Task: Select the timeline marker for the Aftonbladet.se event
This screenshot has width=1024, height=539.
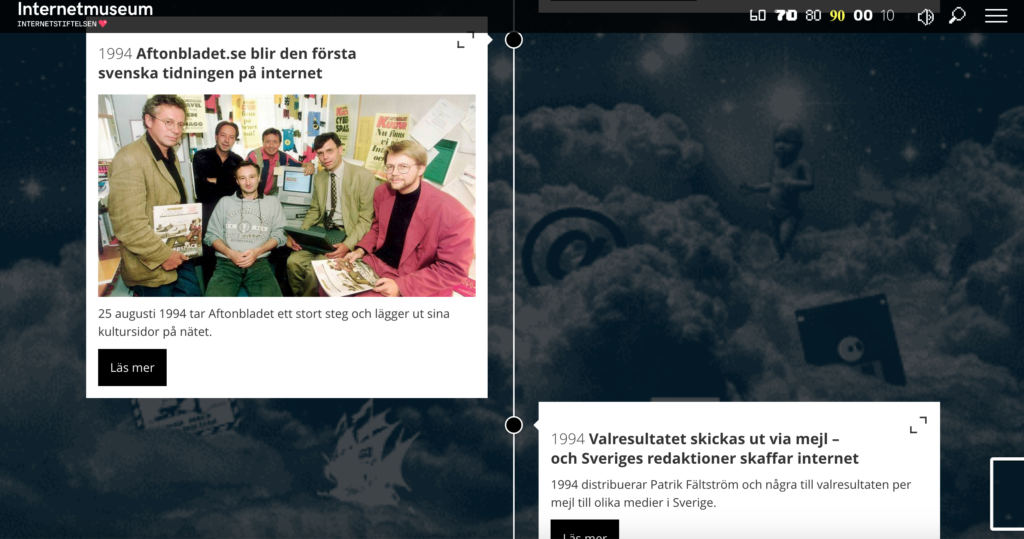Action: pos(514,40)
